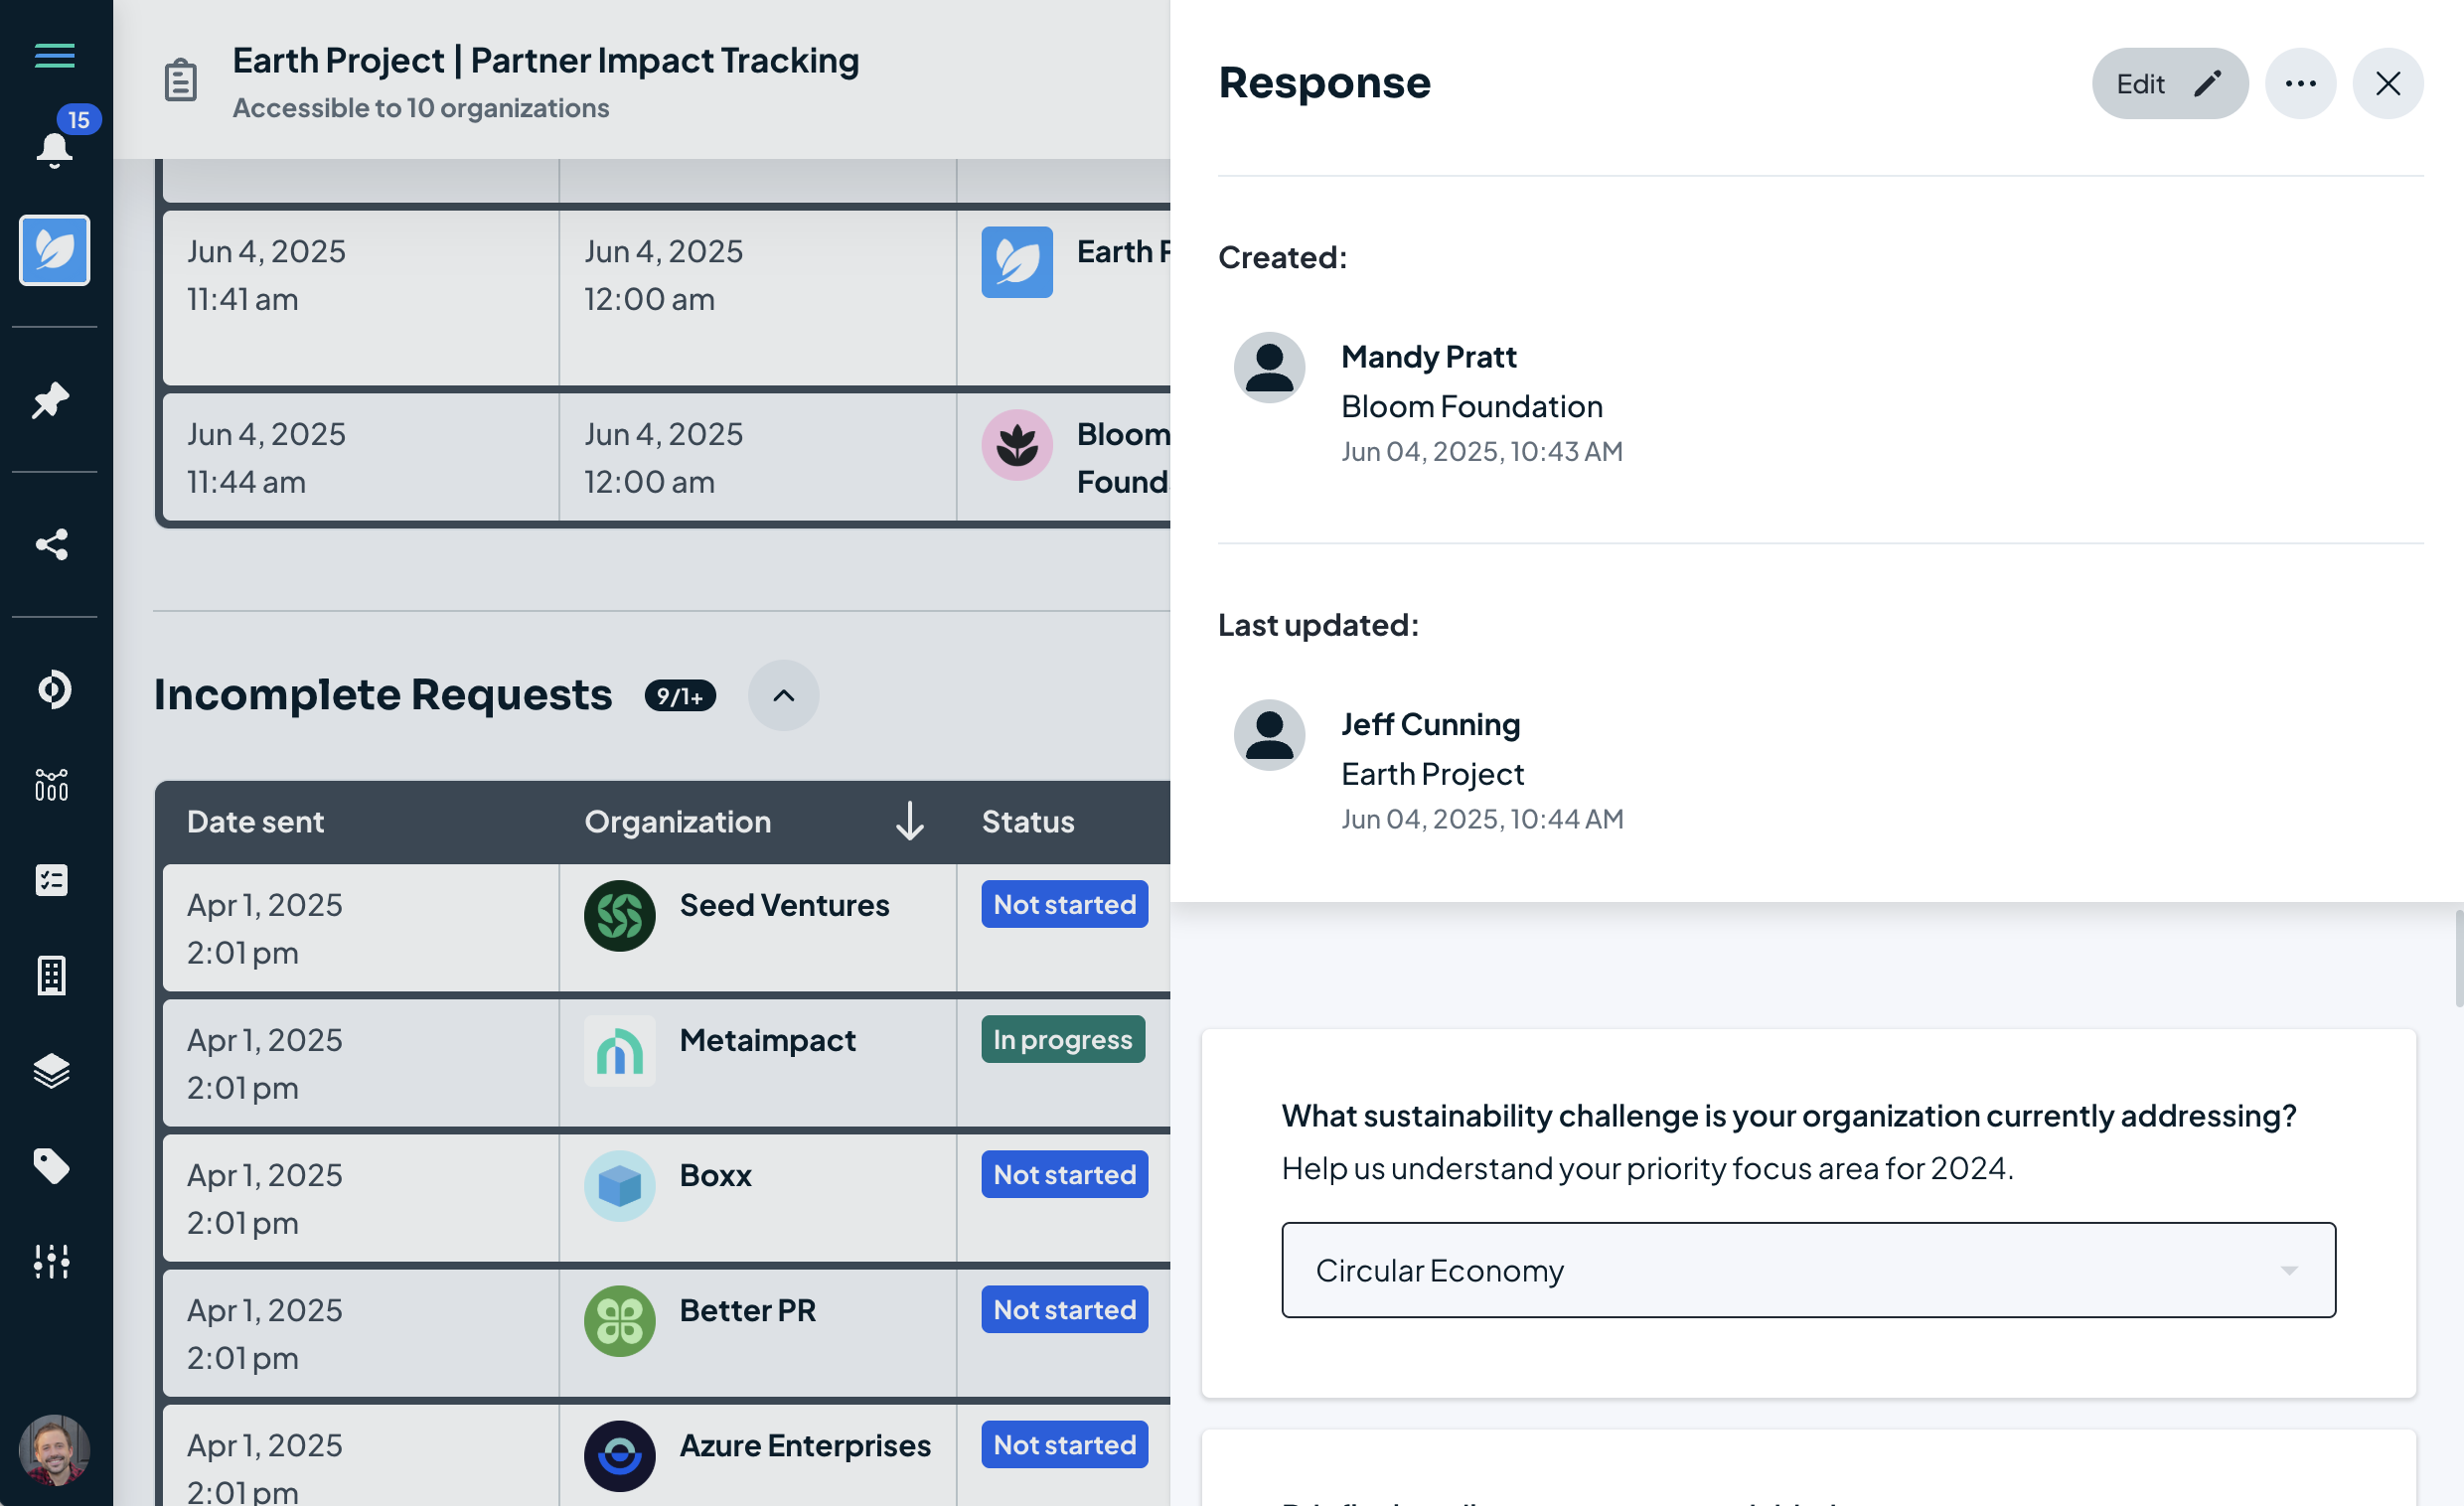Screen dimensions: 2464x1506
Task: Click the checklist tasks icon in sidebar
Action: click(x=52, y=881)
